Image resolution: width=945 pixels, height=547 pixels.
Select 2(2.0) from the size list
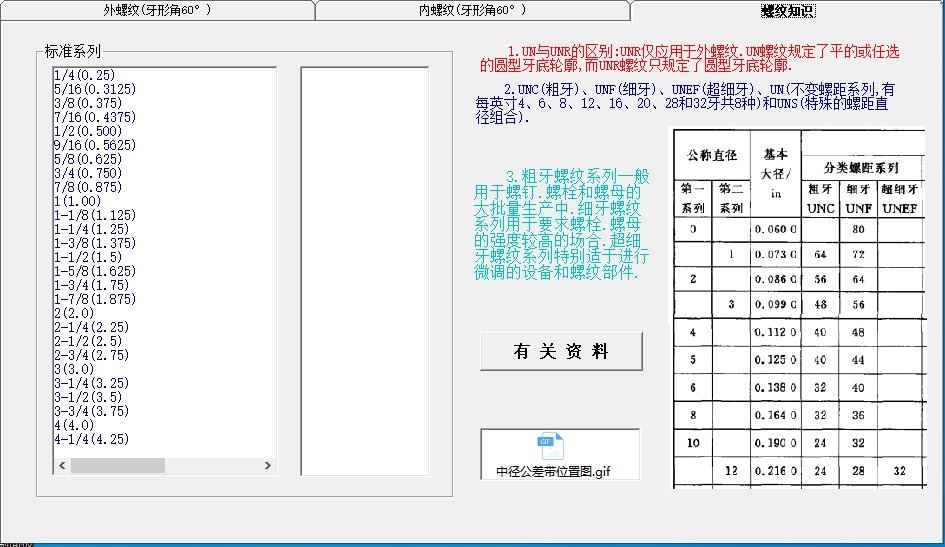click(77, 313)
